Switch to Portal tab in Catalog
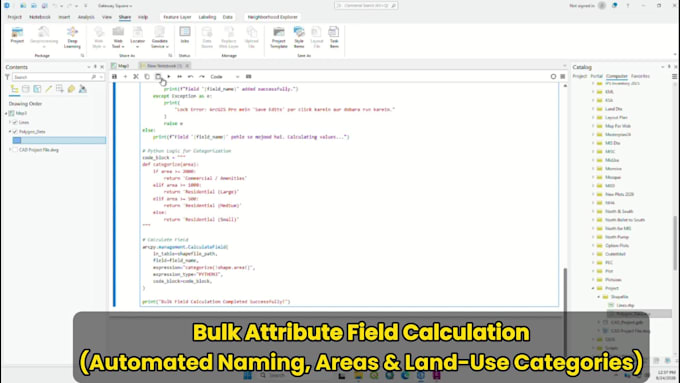 click(x=597, y=76)
